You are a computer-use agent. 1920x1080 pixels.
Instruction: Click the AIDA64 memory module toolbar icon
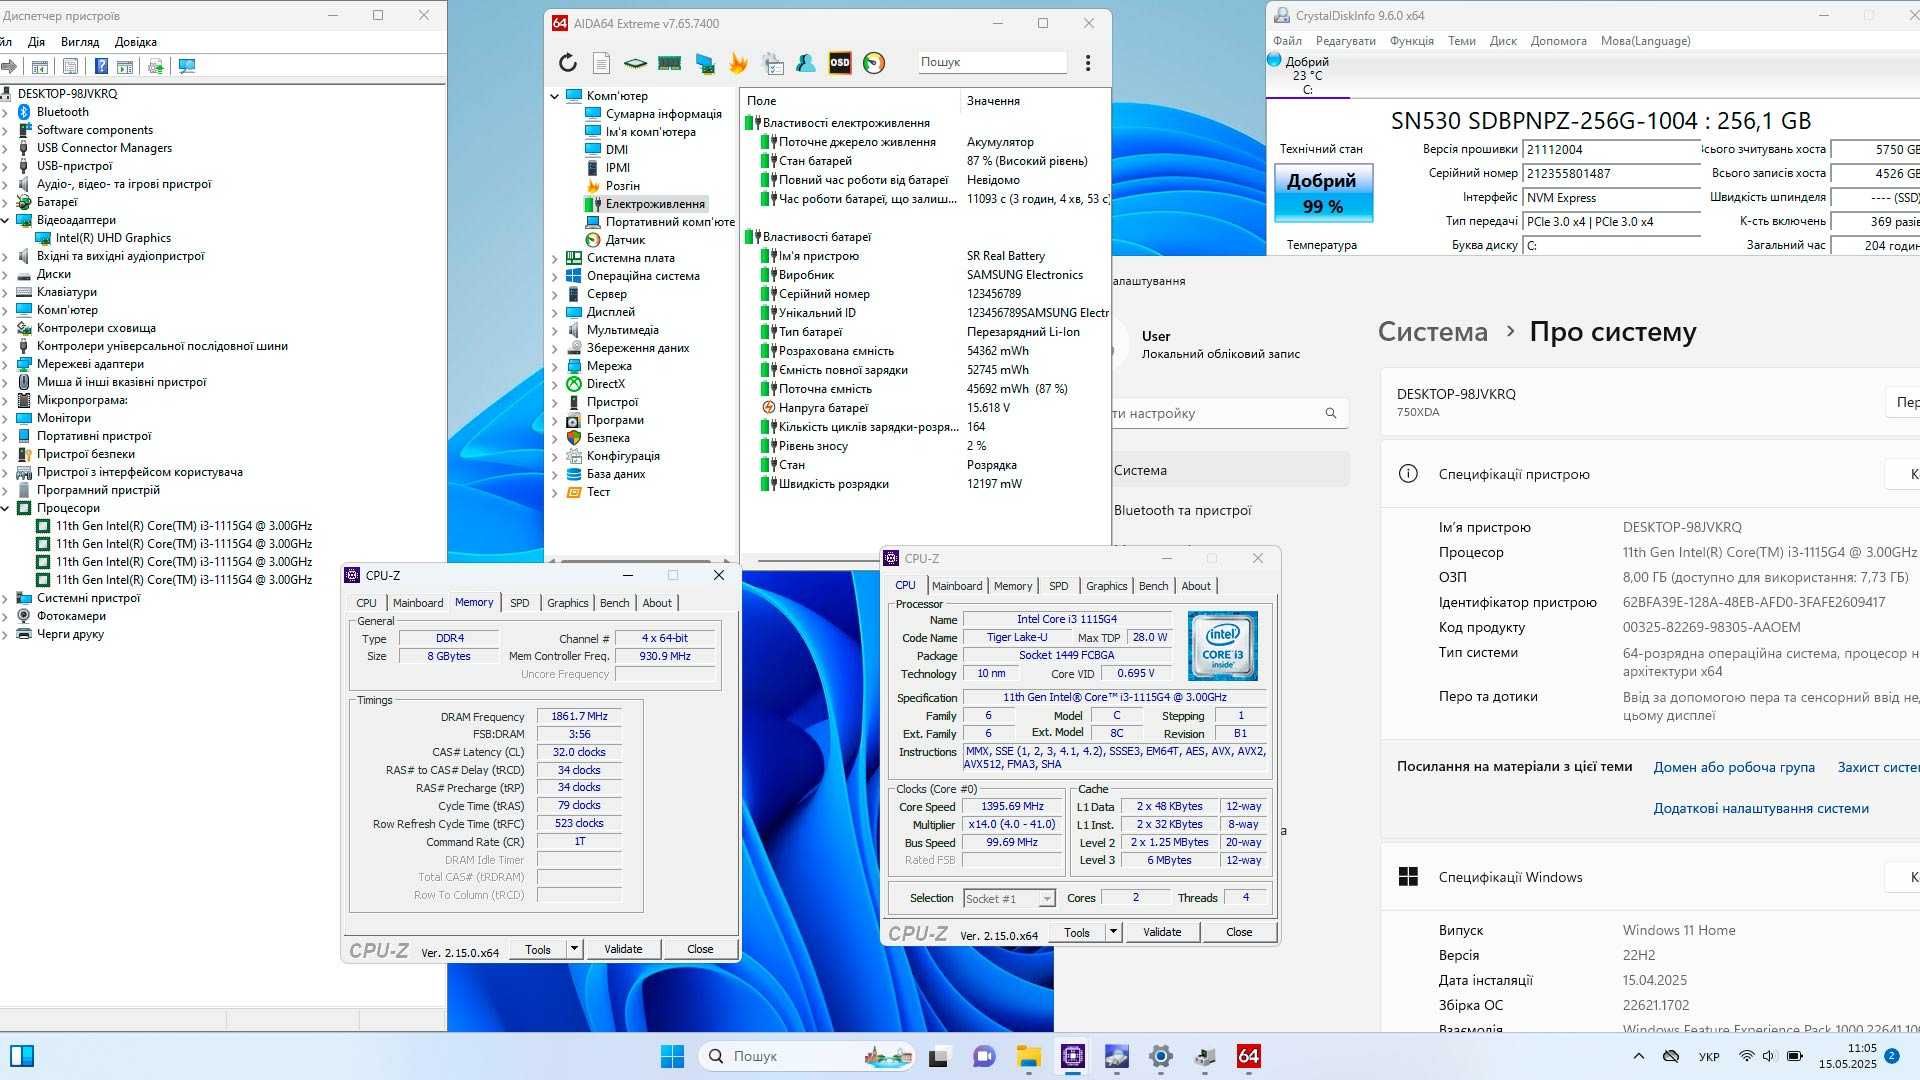click(669, 63)
